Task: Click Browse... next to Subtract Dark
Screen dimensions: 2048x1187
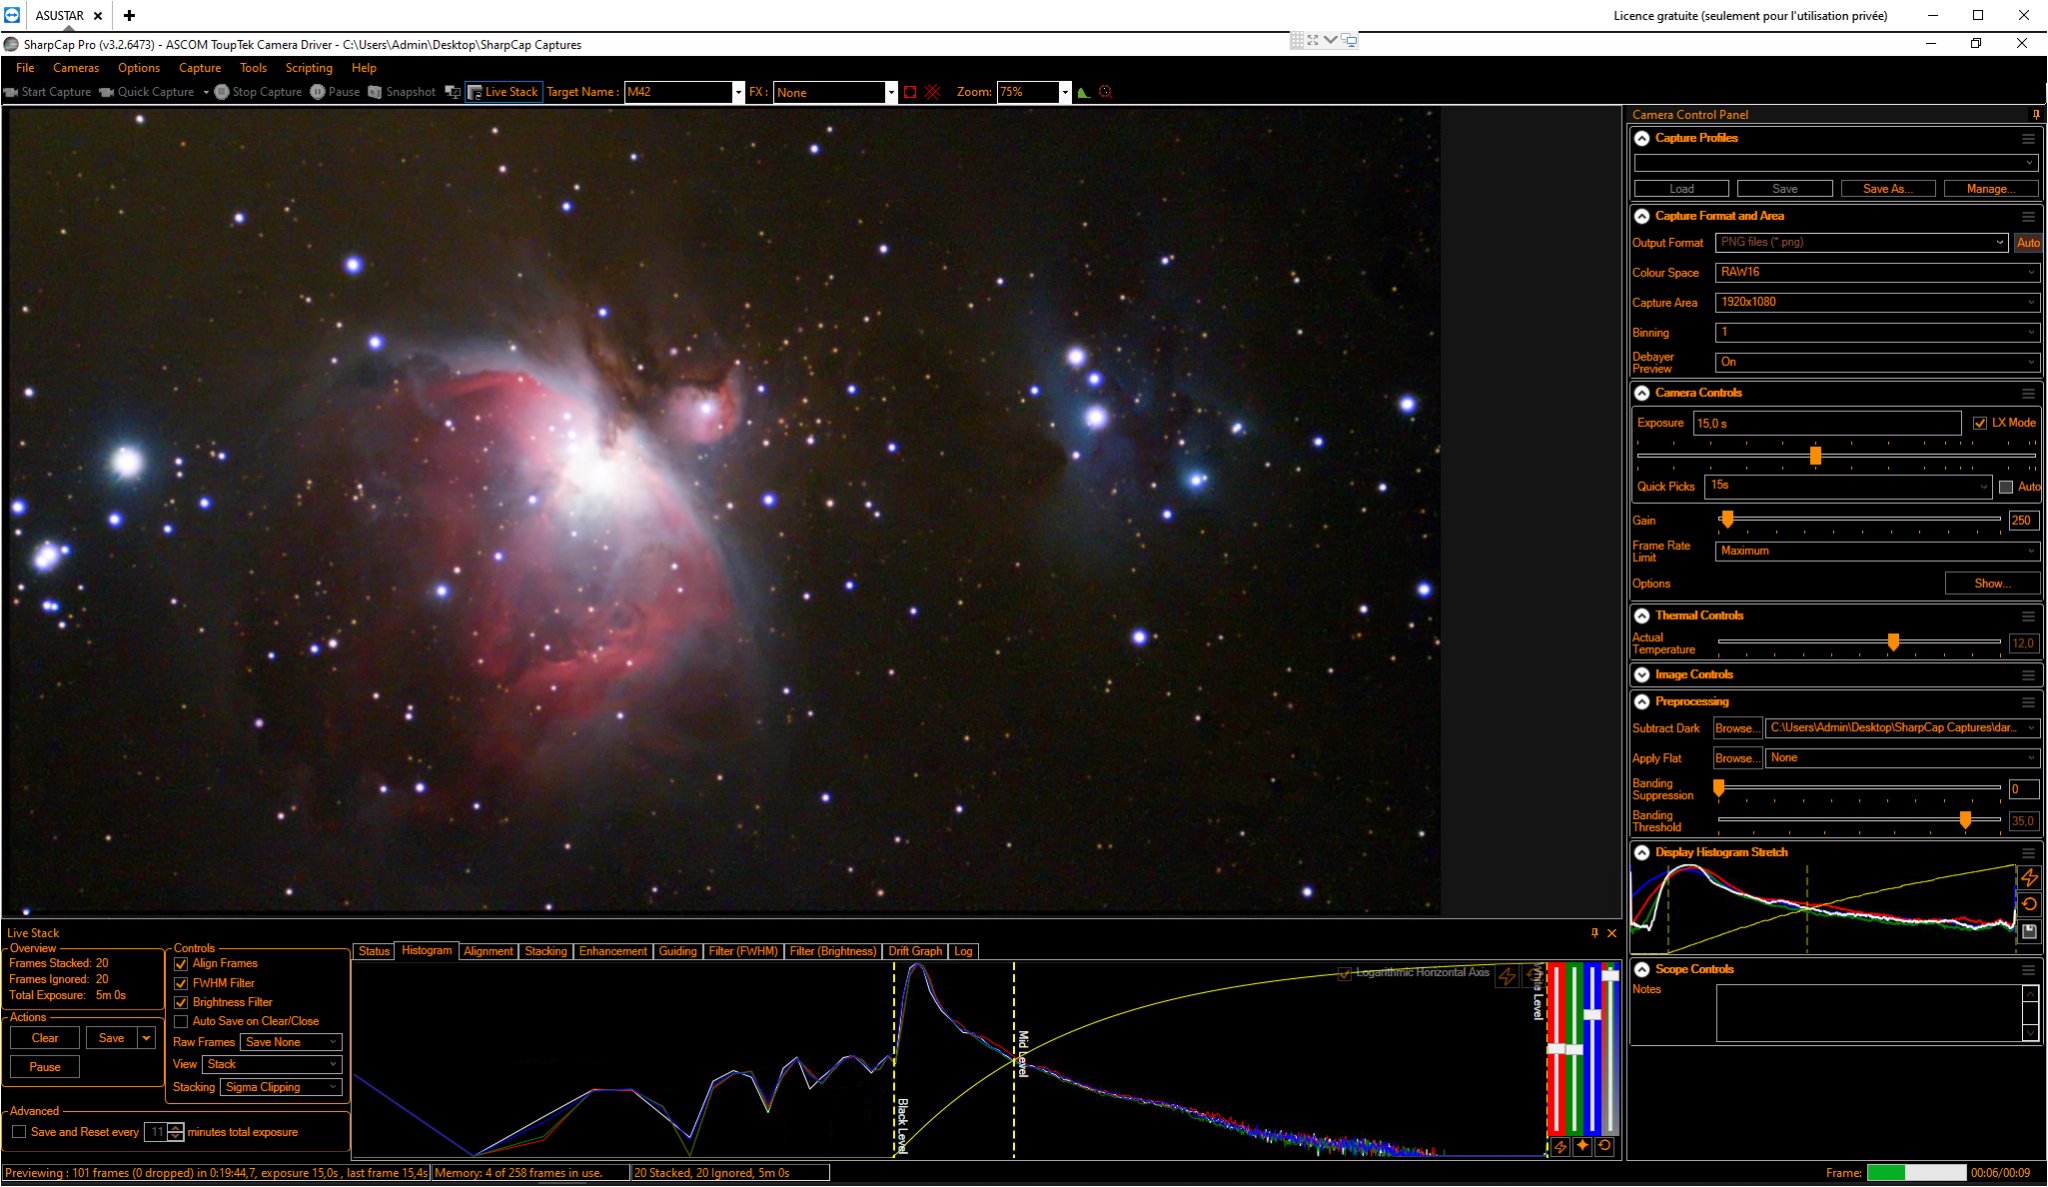Action: point(1737,728)
